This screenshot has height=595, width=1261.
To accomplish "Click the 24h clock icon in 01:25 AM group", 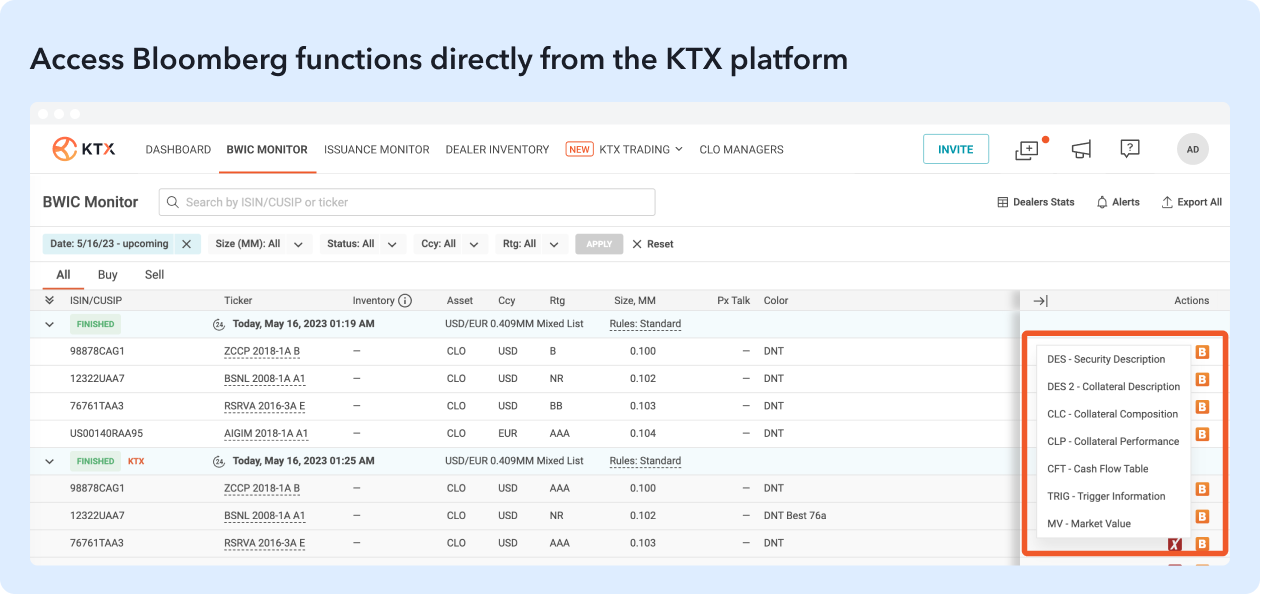I will tap(219, 461).
